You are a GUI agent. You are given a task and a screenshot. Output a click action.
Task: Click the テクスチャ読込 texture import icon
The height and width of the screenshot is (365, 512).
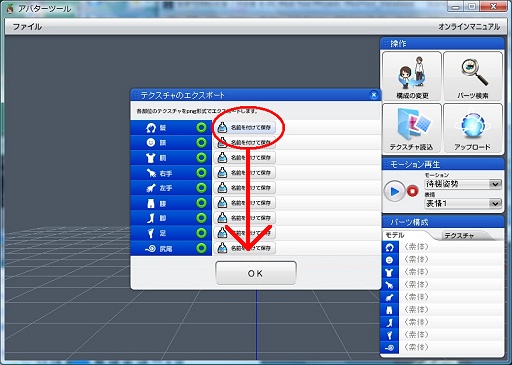click(412, 128)
